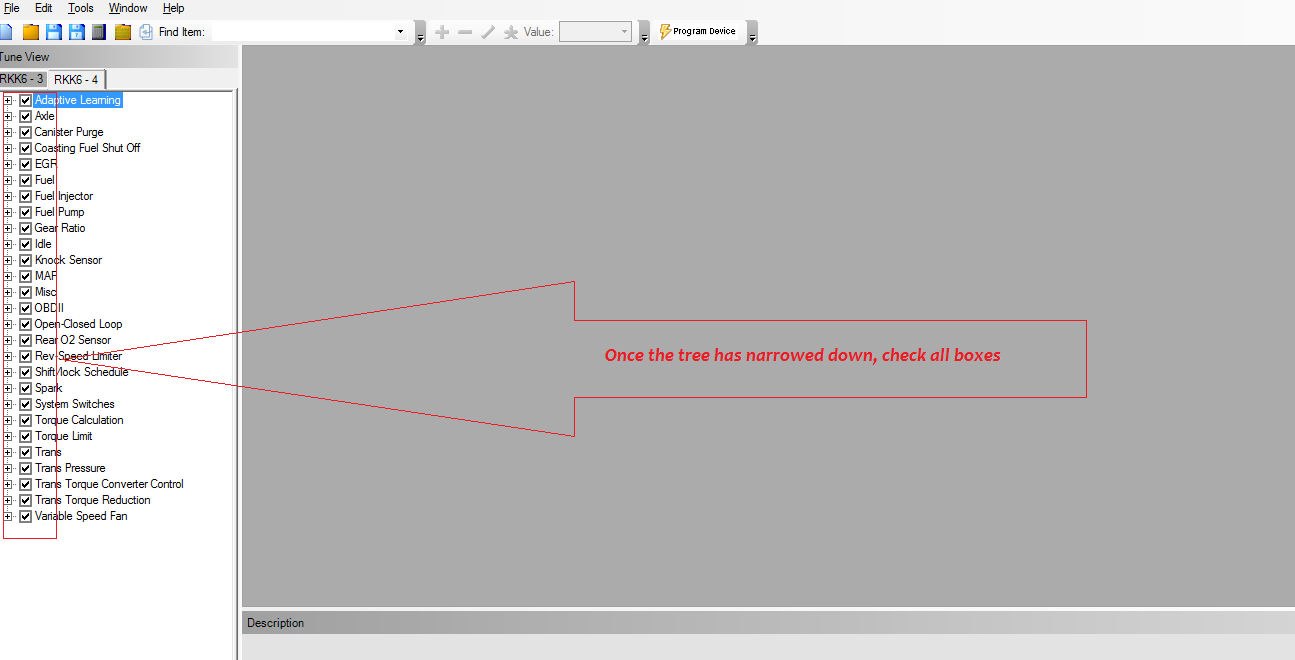
Task: Click the first blue Save floppy icon
Action: coord(54,32)
